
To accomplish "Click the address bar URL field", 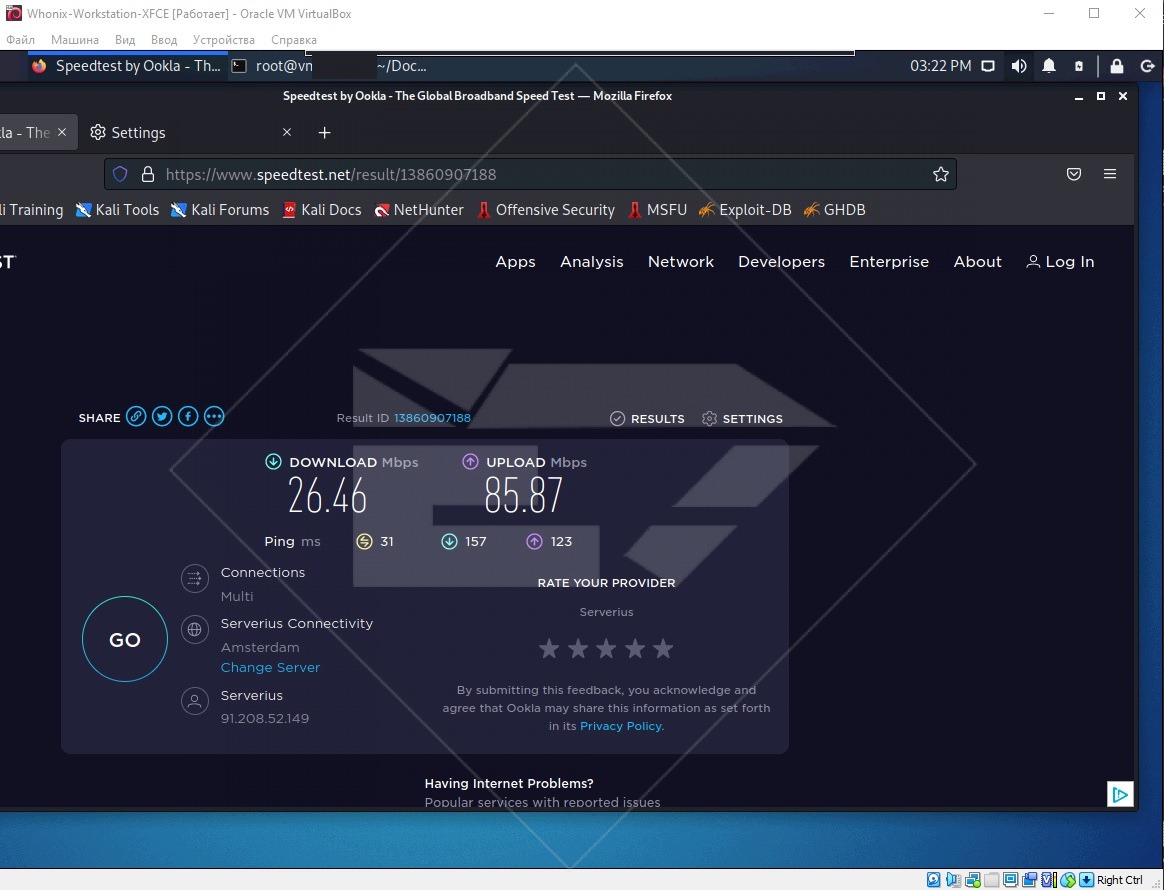I will coord(530,174).
